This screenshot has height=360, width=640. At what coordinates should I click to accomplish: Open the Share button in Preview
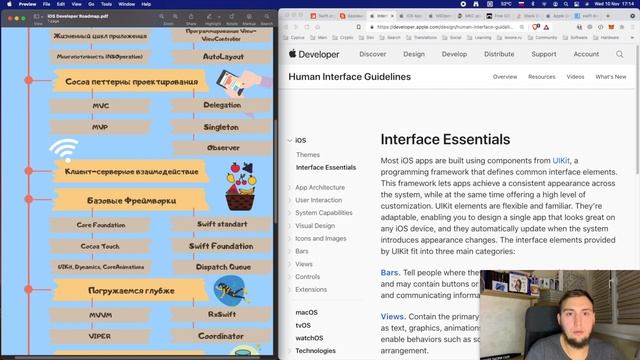191,16
